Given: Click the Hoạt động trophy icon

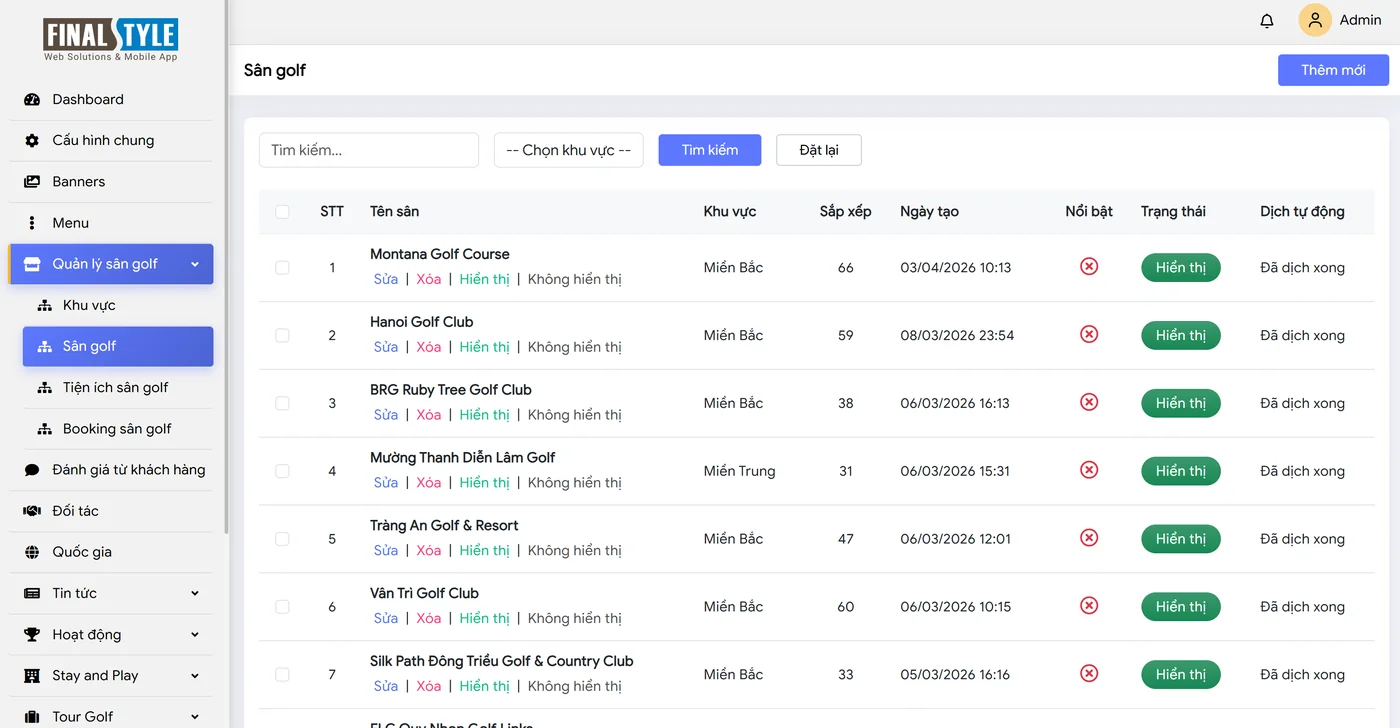Looking at the screenshot, I should [32, 634].
